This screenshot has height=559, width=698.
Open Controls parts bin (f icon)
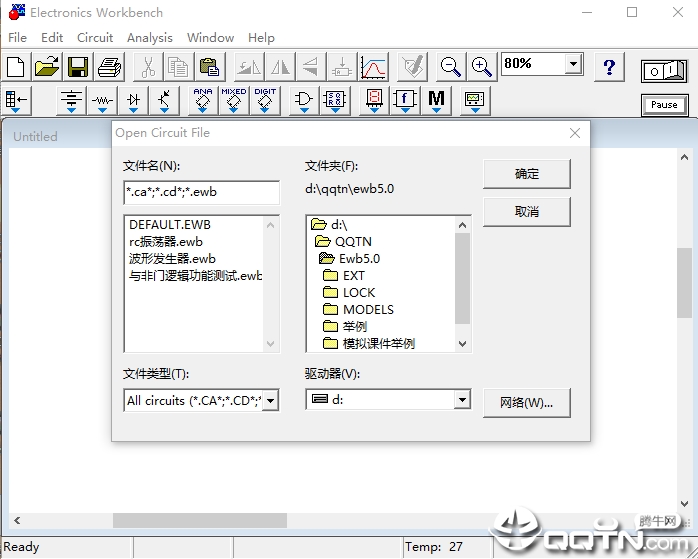click(405, 101)
